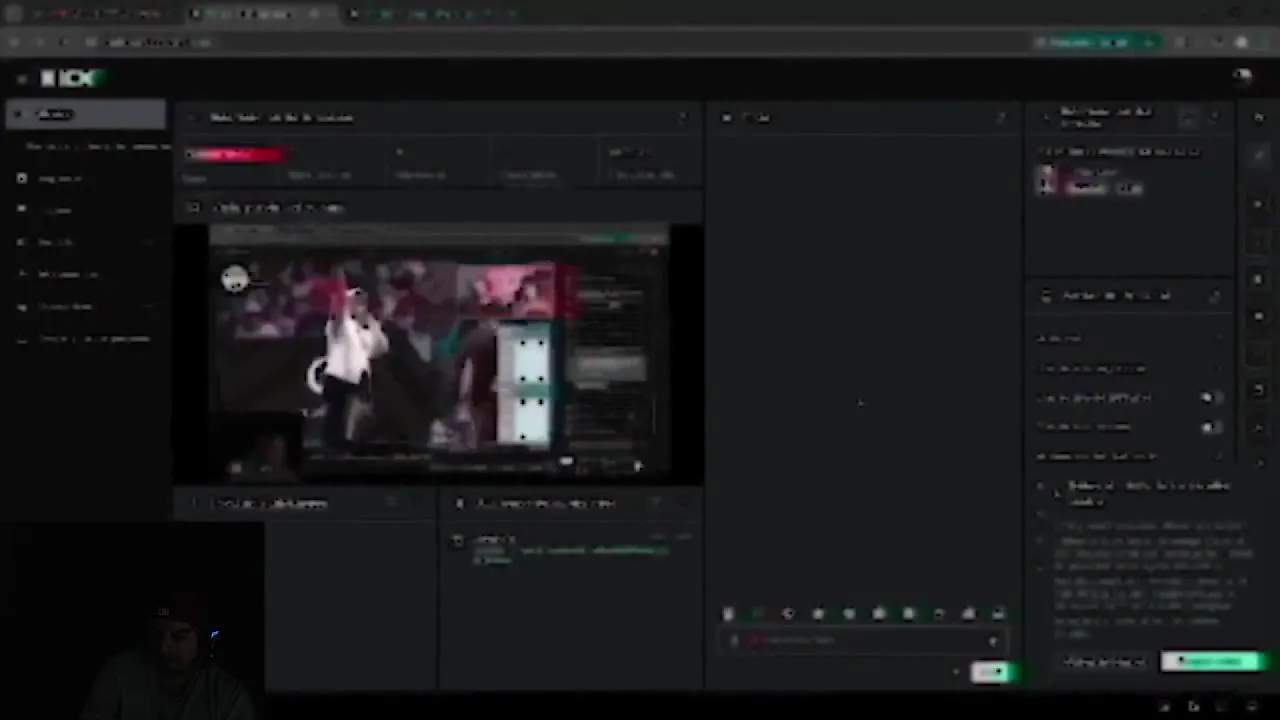The width and height of the screenshot is (1280, 720).
Task: Click the chat message input field
Action: click(862, 640)
